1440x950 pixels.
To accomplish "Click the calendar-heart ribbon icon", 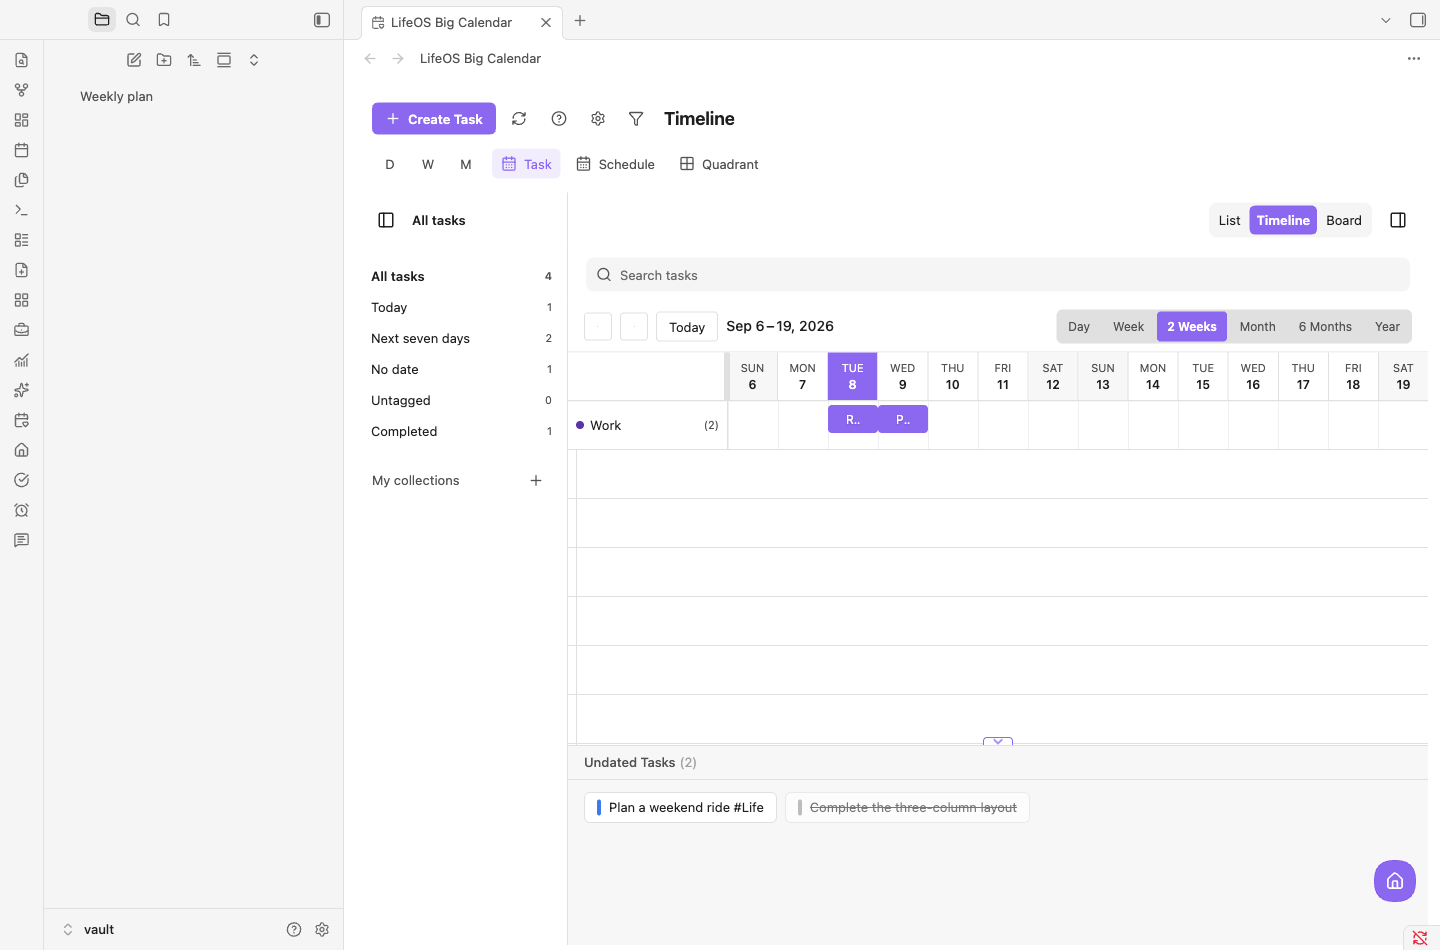I will coord(21,420).
